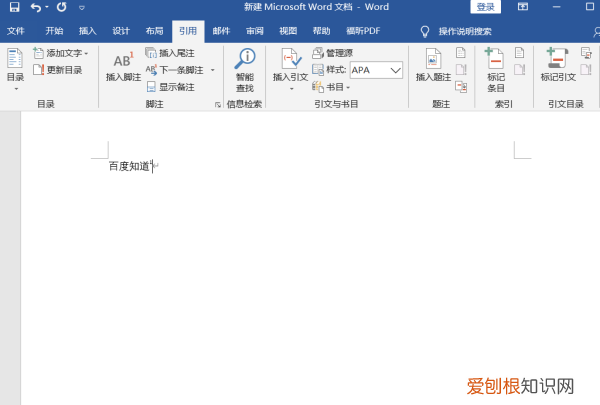
Task: Click 管理源 manage sources button
Action: click(x=333, y=53)
